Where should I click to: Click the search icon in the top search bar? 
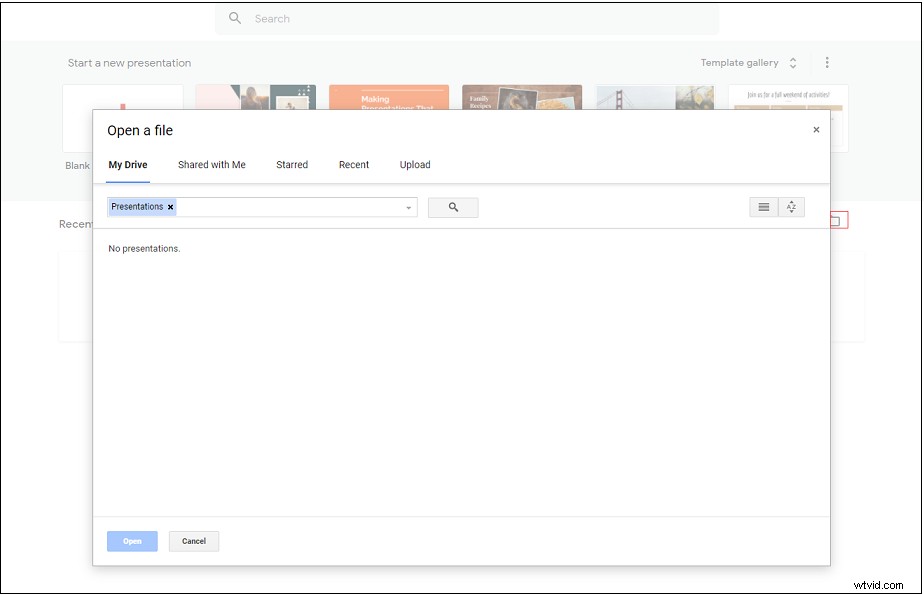point(234,18)
